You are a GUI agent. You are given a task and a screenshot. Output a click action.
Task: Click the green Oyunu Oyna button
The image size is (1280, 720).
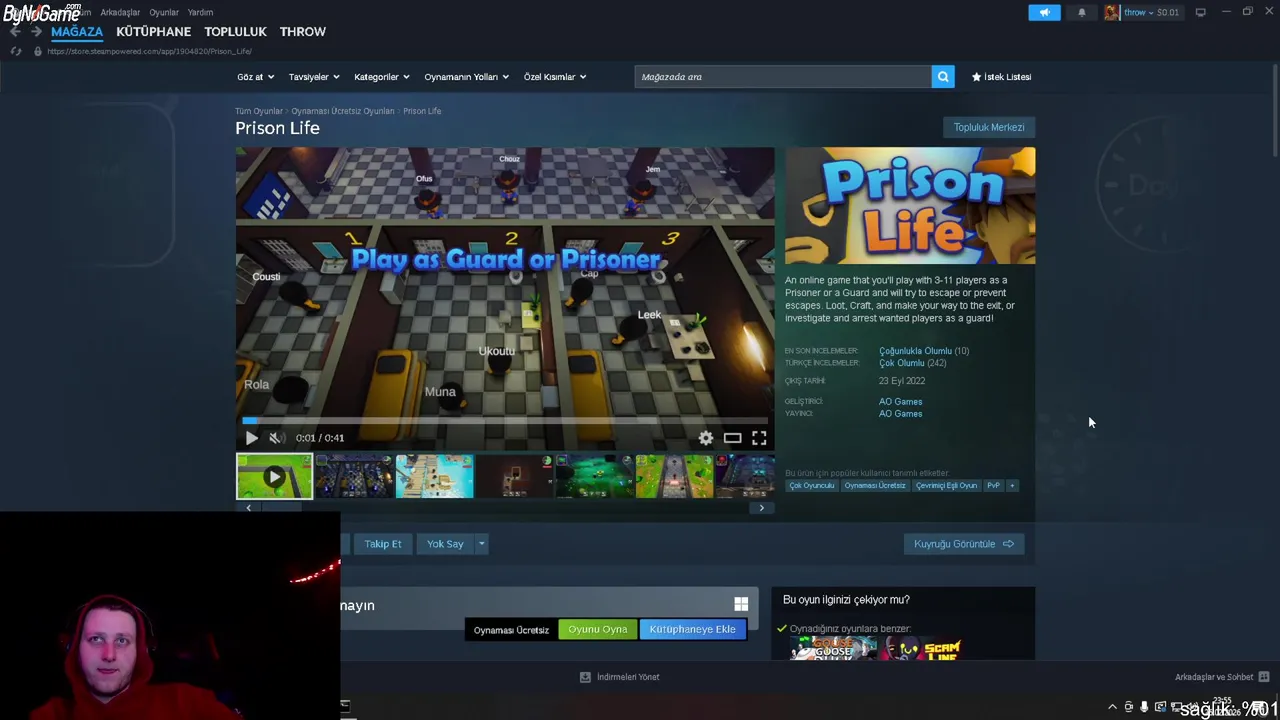(x=597, y=629)
